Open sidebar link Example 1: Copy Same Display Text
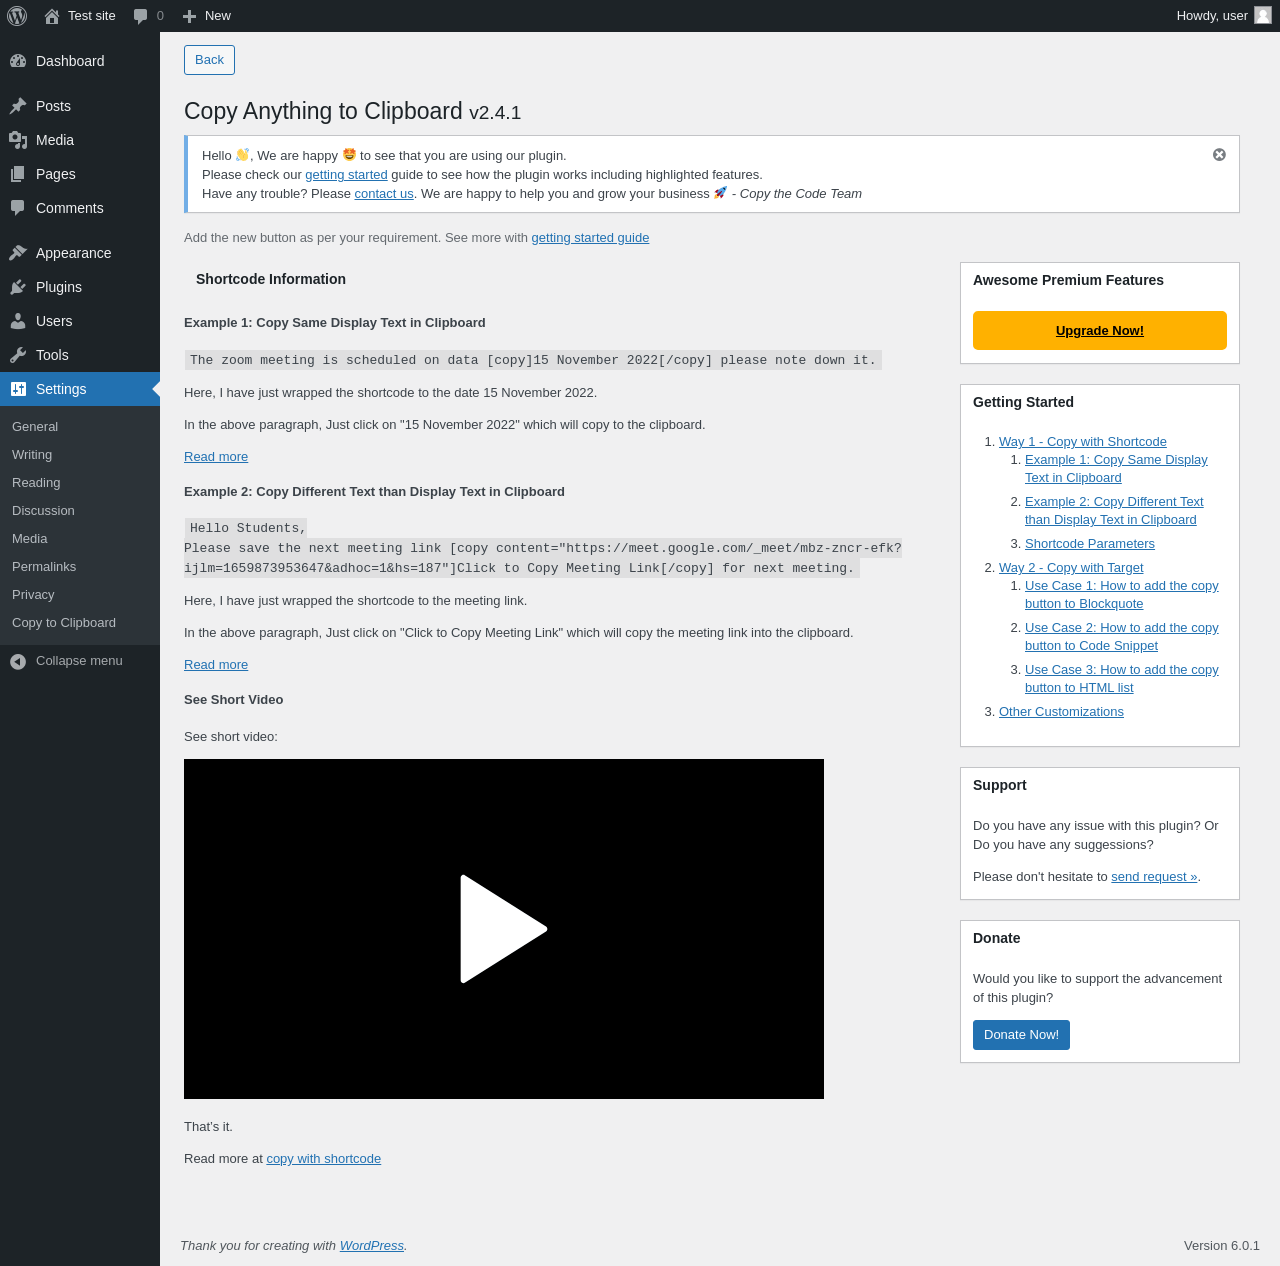1280x1266 pixels. (x=1116, y=469)
